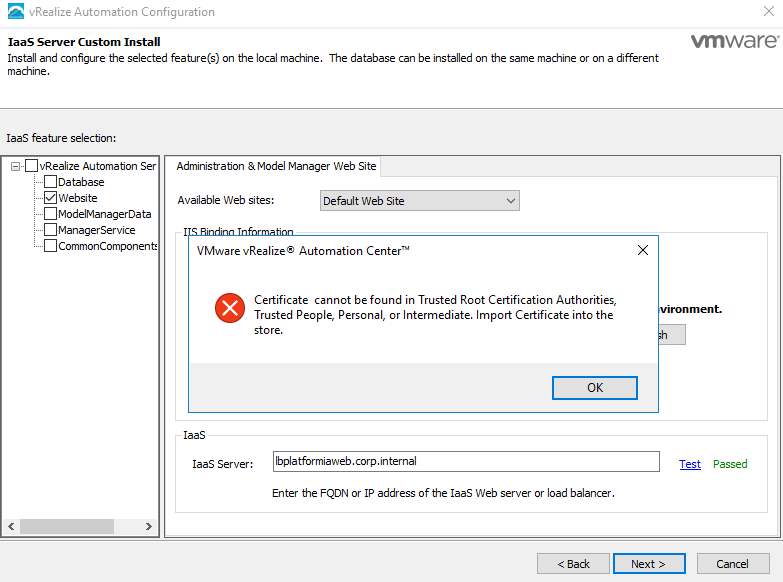783x582 pixels.
Task: Enable the ModelManagerData checkbox
Action: pos(50,214)
